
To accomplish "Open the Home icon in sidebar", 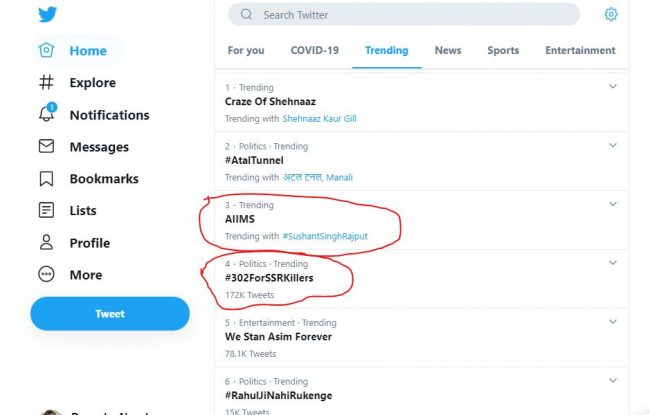I will (46, 50).
